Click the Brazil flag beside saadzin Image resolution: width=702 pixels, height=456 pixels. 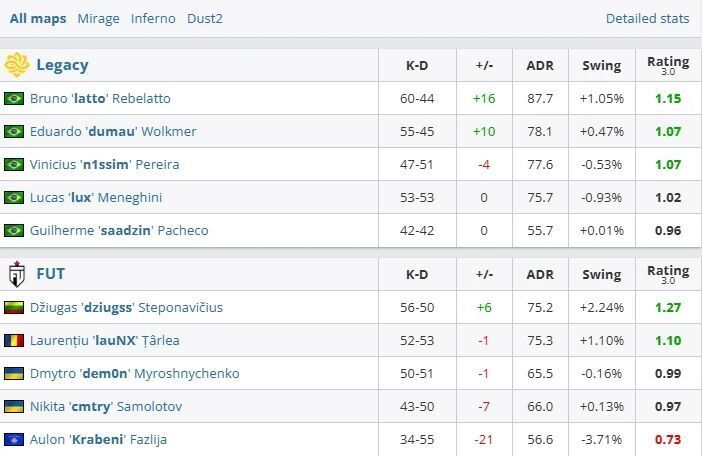[x=14, y=230]
